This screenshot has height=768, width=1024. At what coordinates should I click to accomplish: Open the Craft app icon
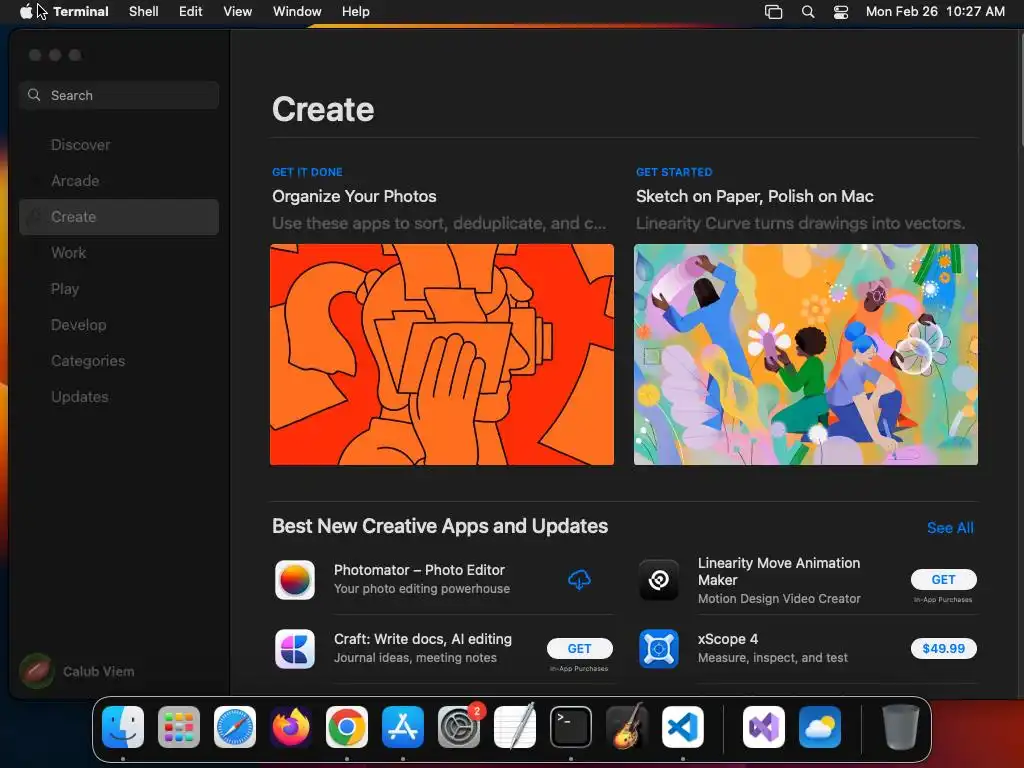point(295,648)
